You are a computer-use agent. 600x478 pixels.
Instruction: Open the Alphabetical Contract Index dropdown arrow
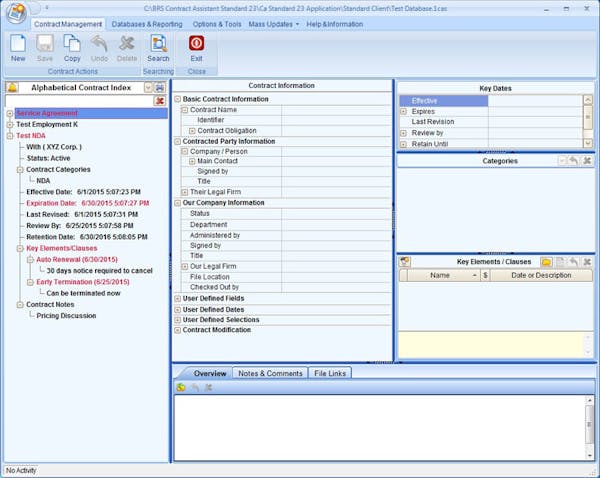point(148,88)
